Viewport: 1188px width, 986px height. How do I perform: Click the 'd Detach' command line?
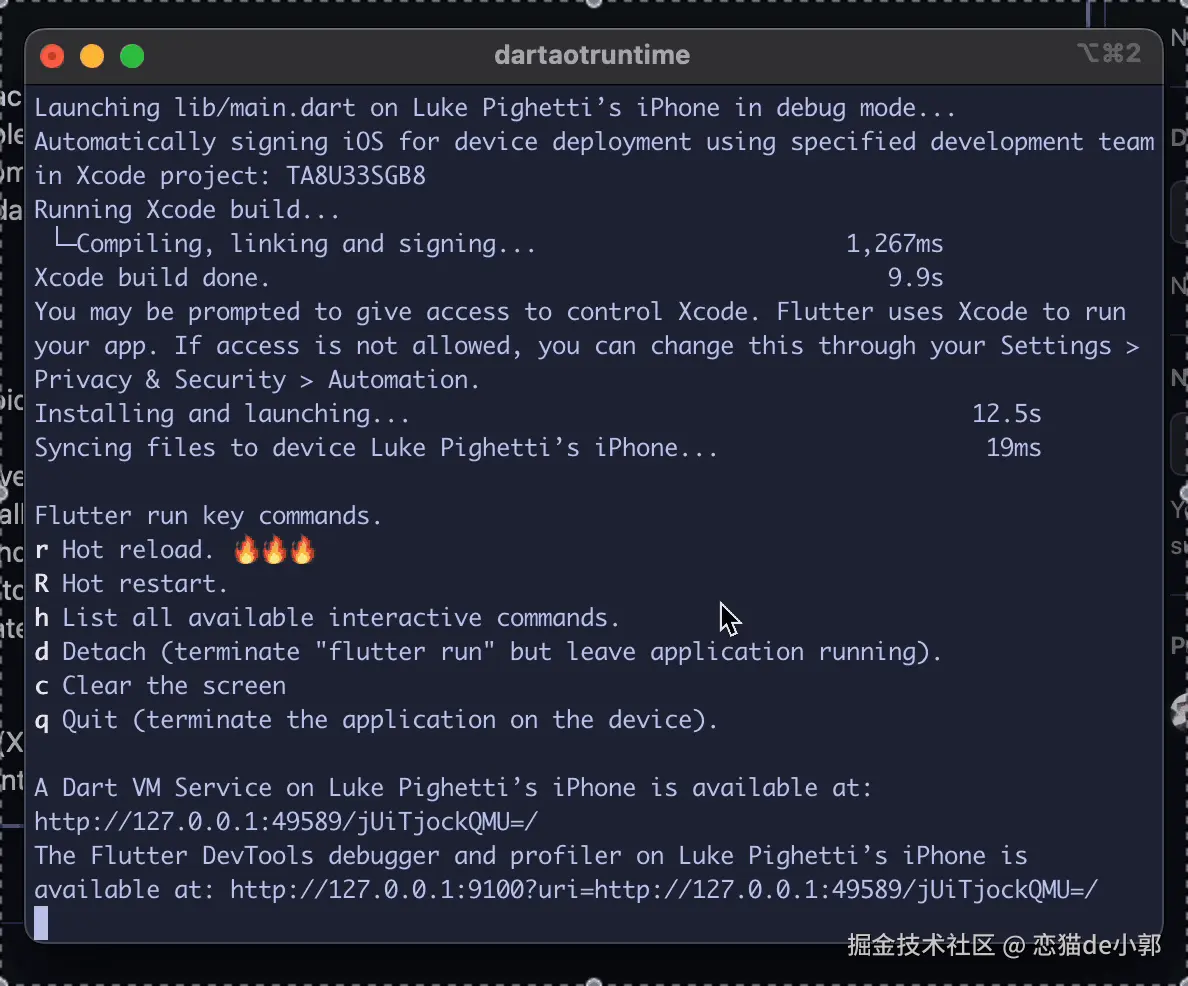point(488,652)
